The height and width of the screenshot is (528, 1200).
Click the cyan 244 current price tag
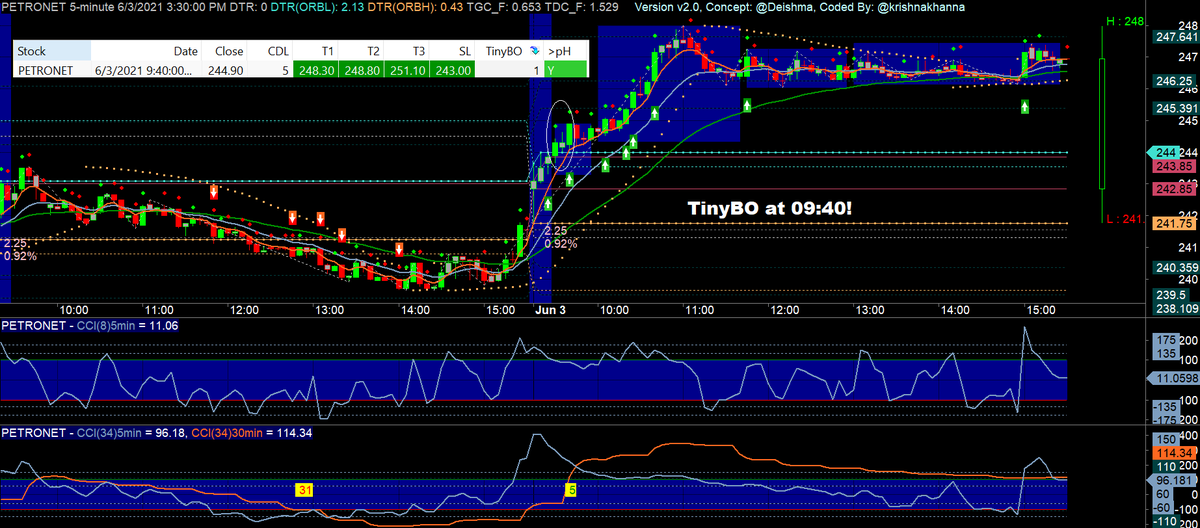pos(1163,152)
